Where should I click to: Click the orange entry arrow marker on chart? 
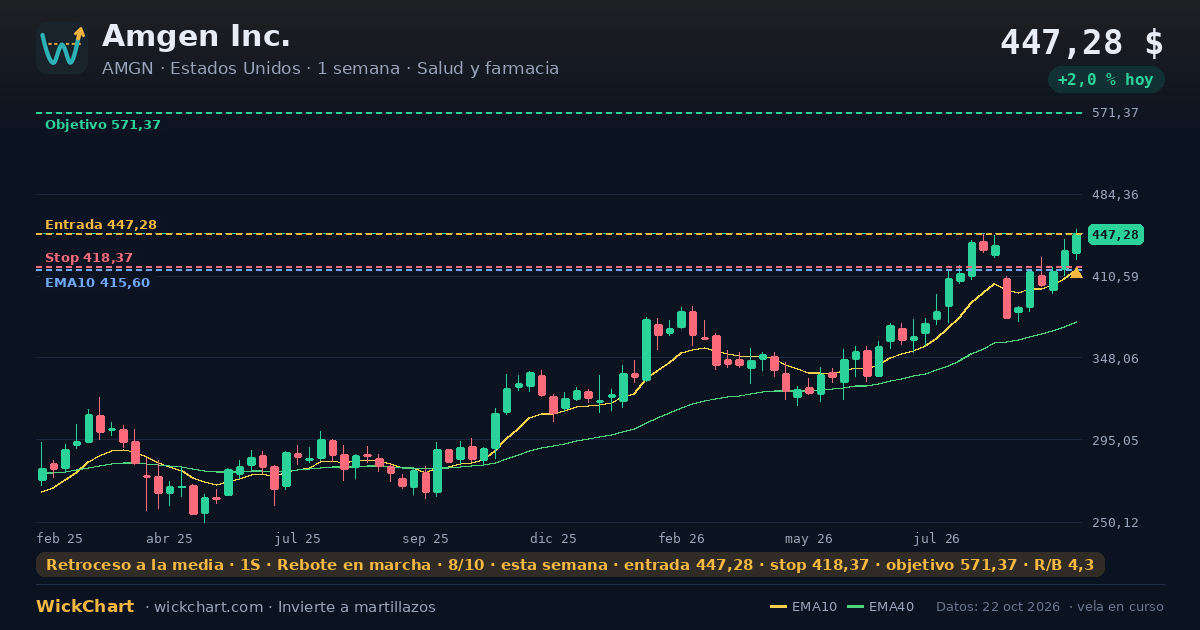coord(1076,272)
